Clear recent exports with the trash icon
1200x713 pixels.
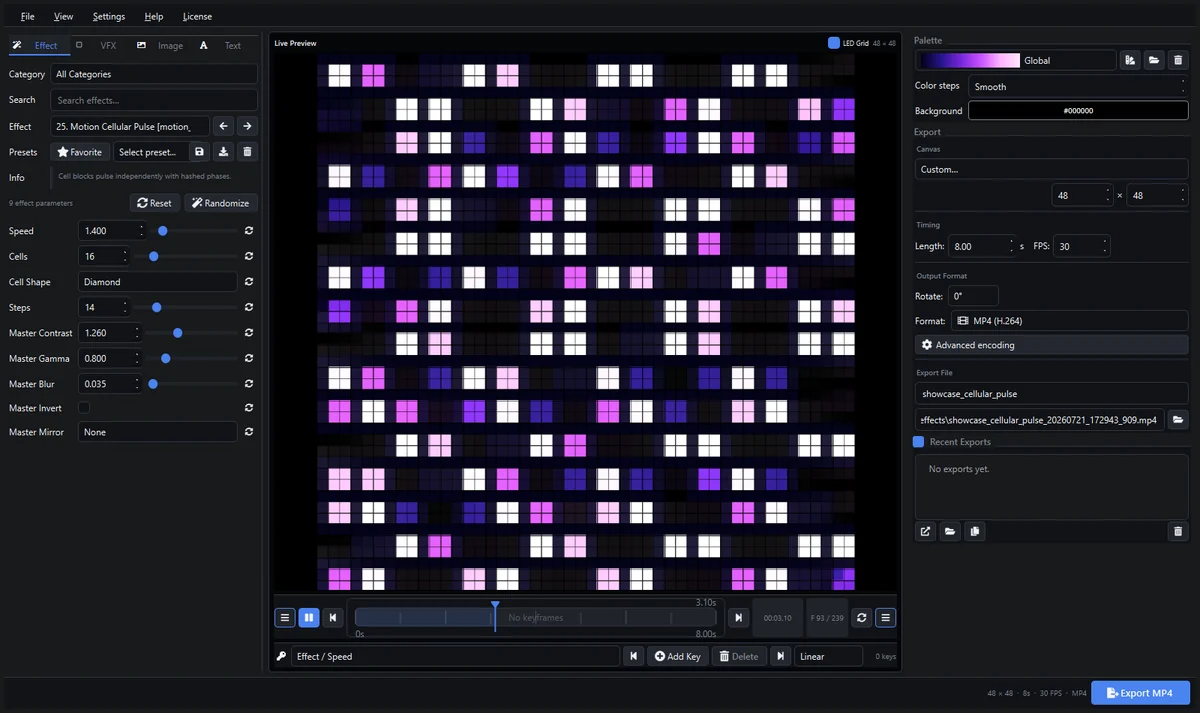(1178, 532)
